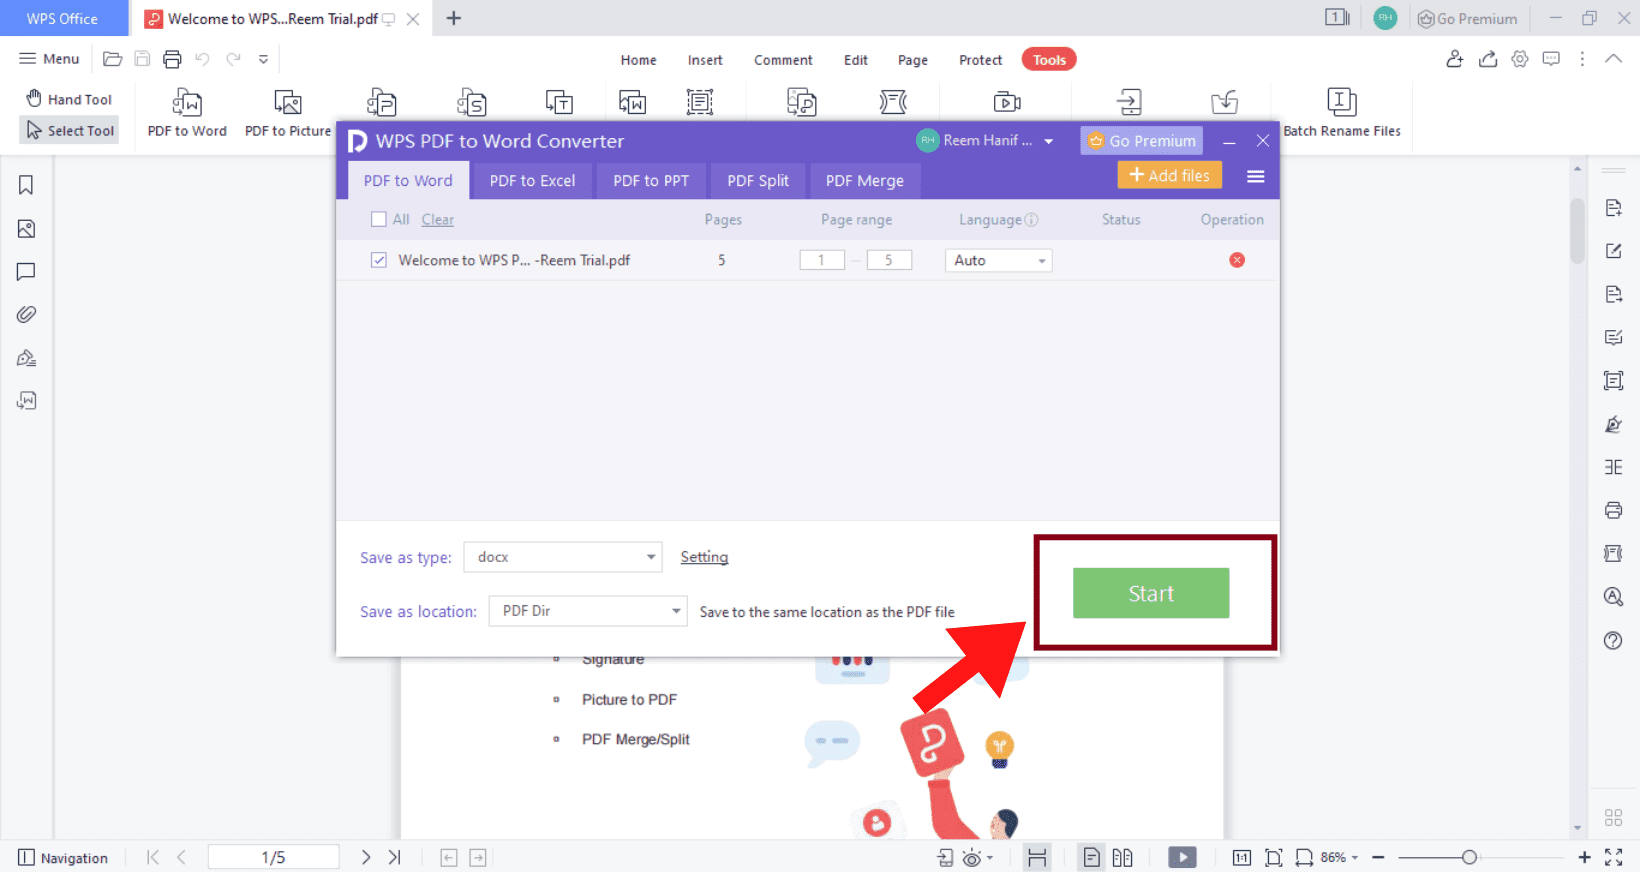Open the Setting link
This screenshot has height=883, width=1642.
coord(705,558)
